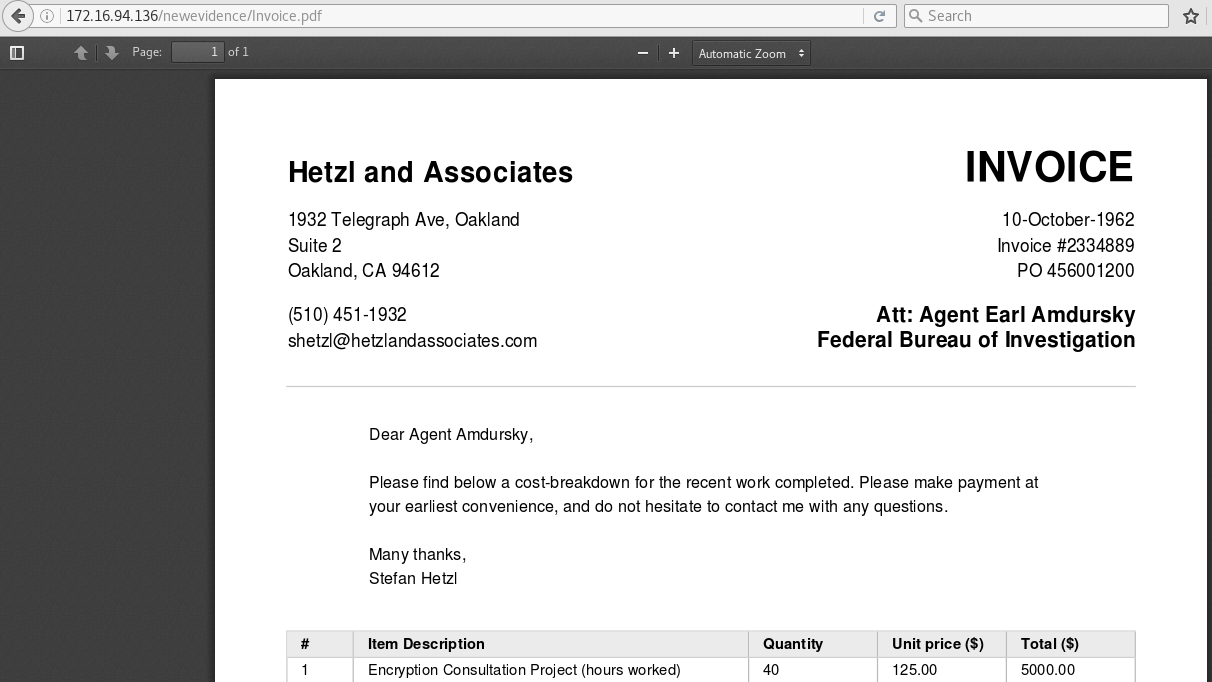1212x682 pixels.
Task: Zoom in on the PDF
Action: tap(674, 53)
